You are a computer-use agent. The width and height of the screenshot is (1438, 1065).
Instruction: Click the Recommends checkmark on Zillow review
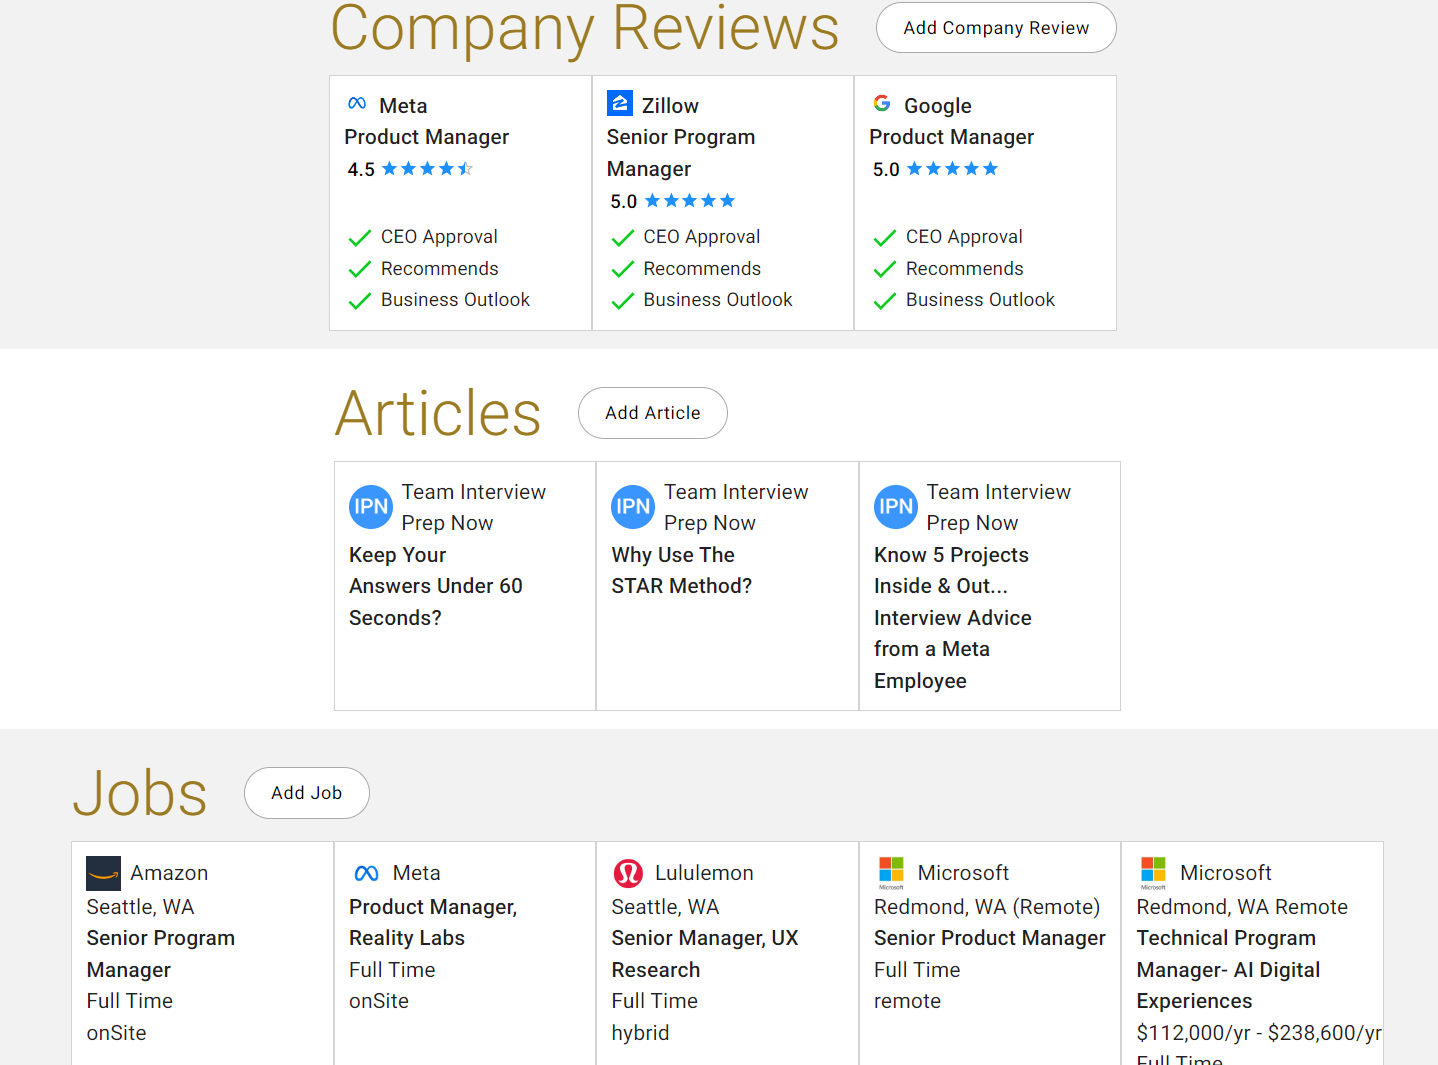pyautogui.click(x=623, y=270)
